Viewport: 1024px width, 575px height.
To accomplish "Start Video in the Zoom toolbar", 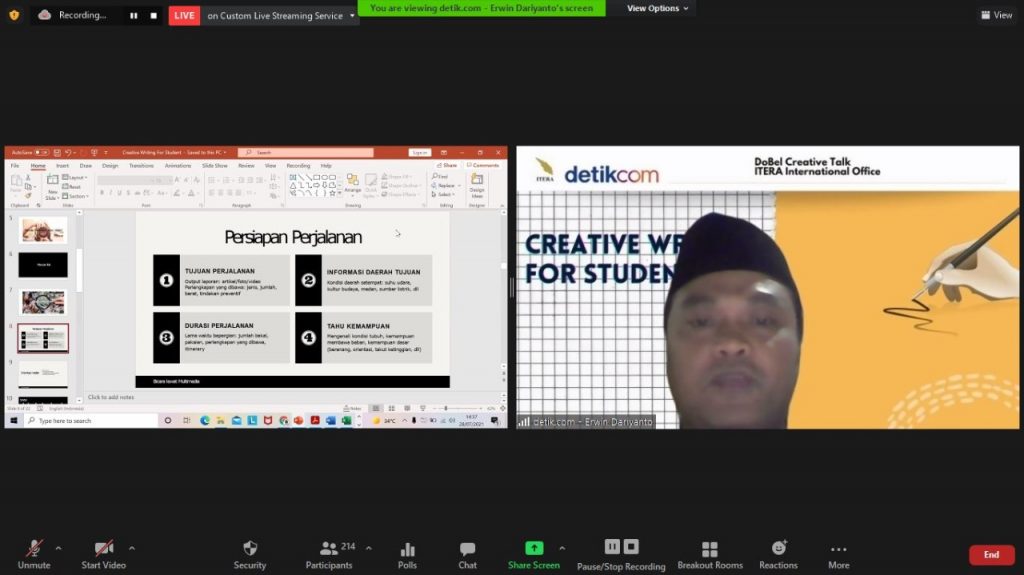I will (103, 554).
